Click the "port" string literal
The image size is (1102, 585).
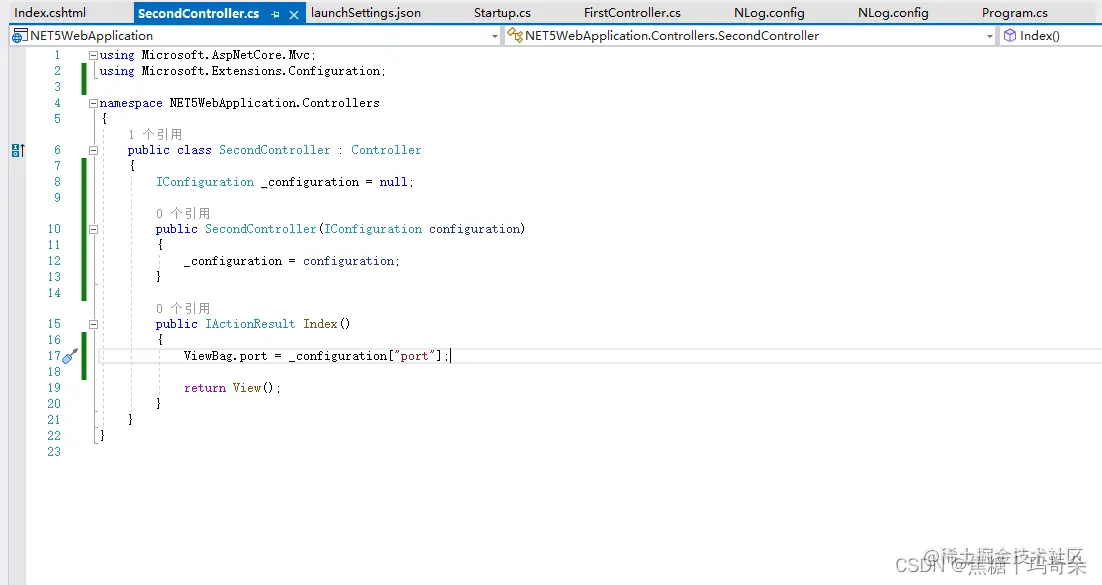click(414, 356)
